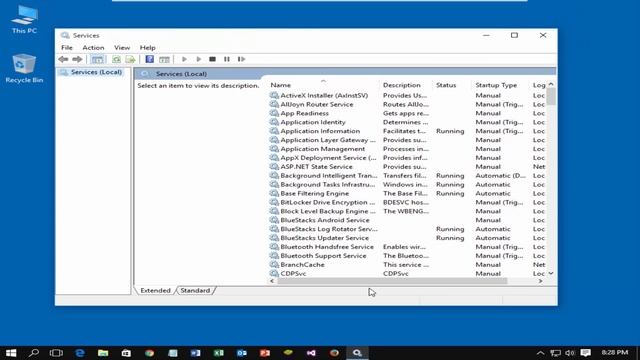Click the Restart Service icon
The image size is (640, 360).
point(241,59)
